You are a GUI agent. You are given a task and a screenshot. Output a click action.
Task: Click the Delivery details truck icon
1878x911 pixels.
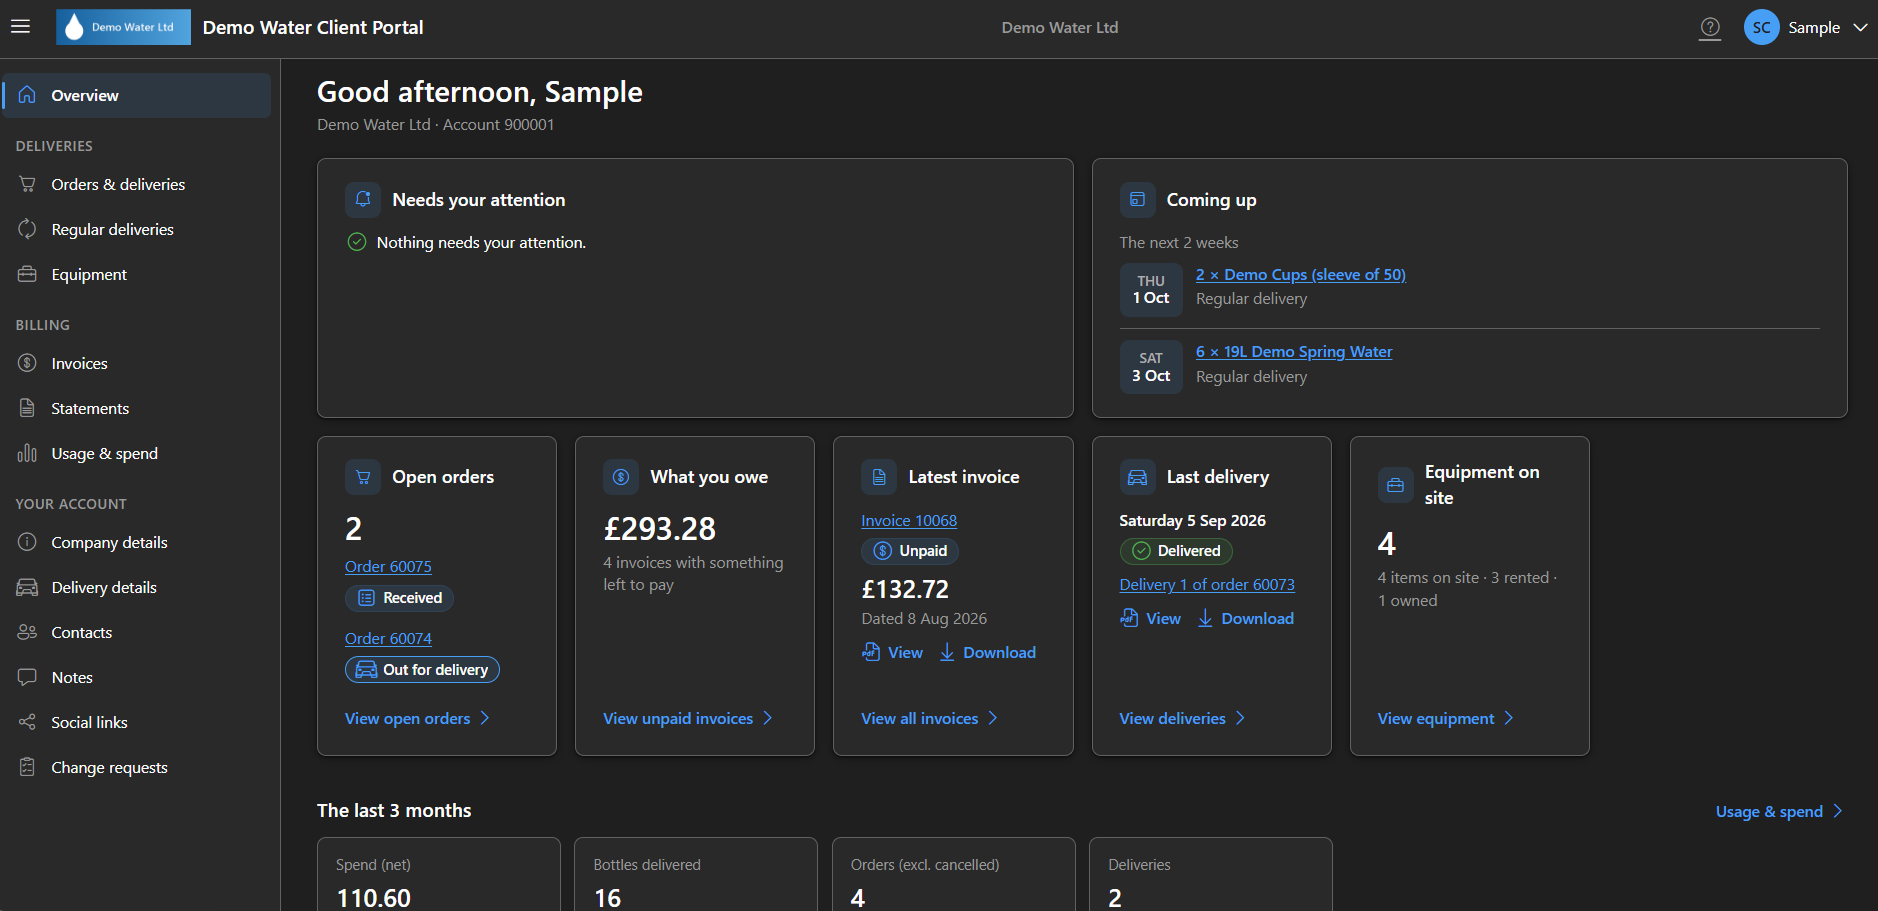tap(27, 587)
